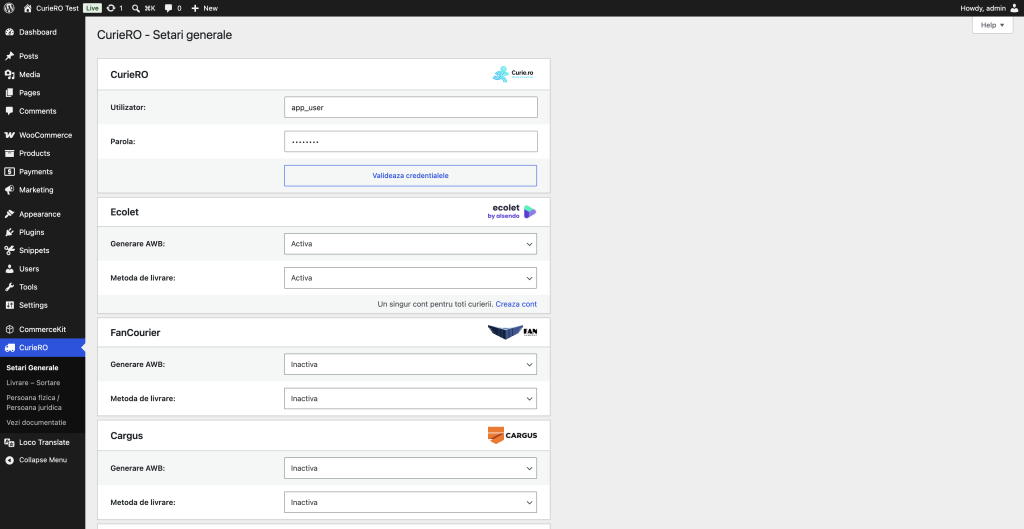Click the Snippets scissors icon
The width and height of the screenshot is (1024, 529).
pyautogui.click(x=9, y=251)
